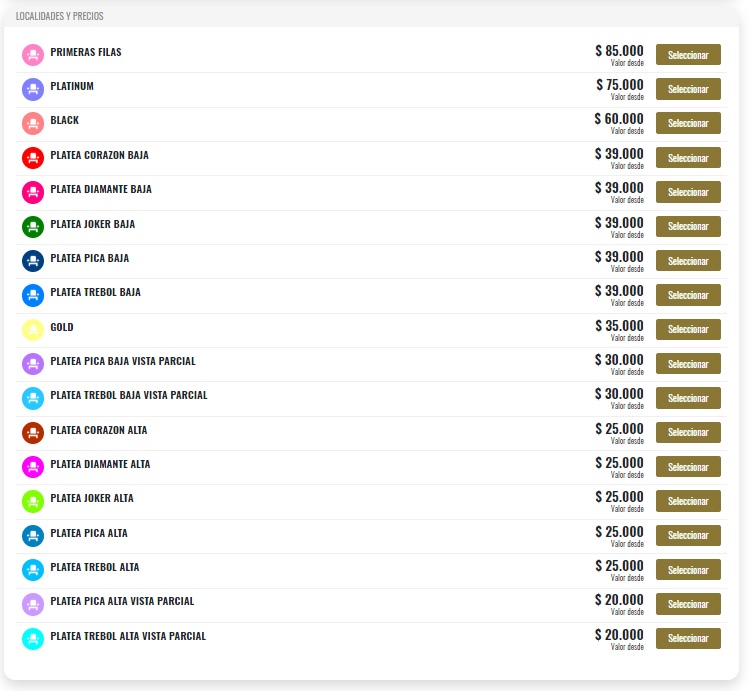This screenshot has width=751, height=691.
Task: Click the cyan Platea Trebol Alta Vista Parcial icon
Action: pyautogui.click(x=33, y=639)
